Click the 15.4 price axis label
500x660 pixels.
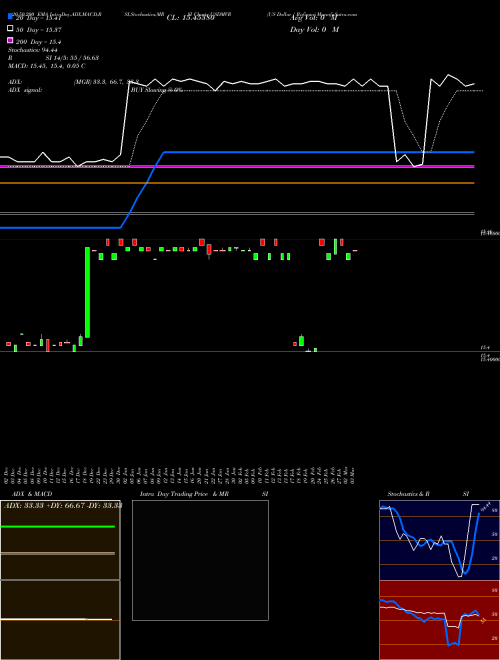(x=485, y=348)
